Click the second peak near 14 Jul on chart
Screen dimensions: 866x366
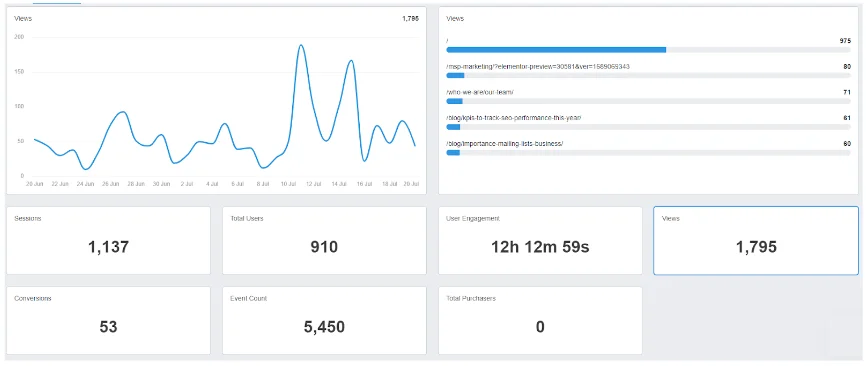pos(351,61)
